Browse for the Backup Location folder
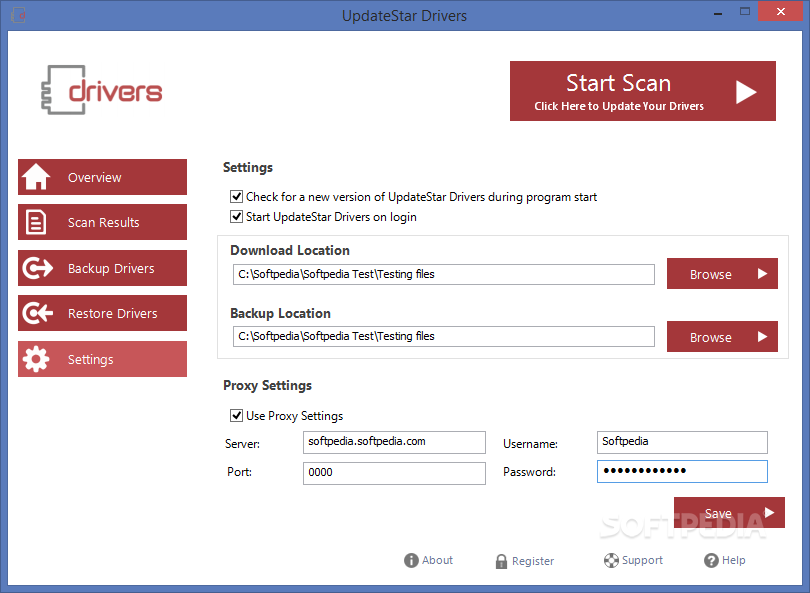The width and height of the screenshot is (810, 593). click(x=722, y=337)
